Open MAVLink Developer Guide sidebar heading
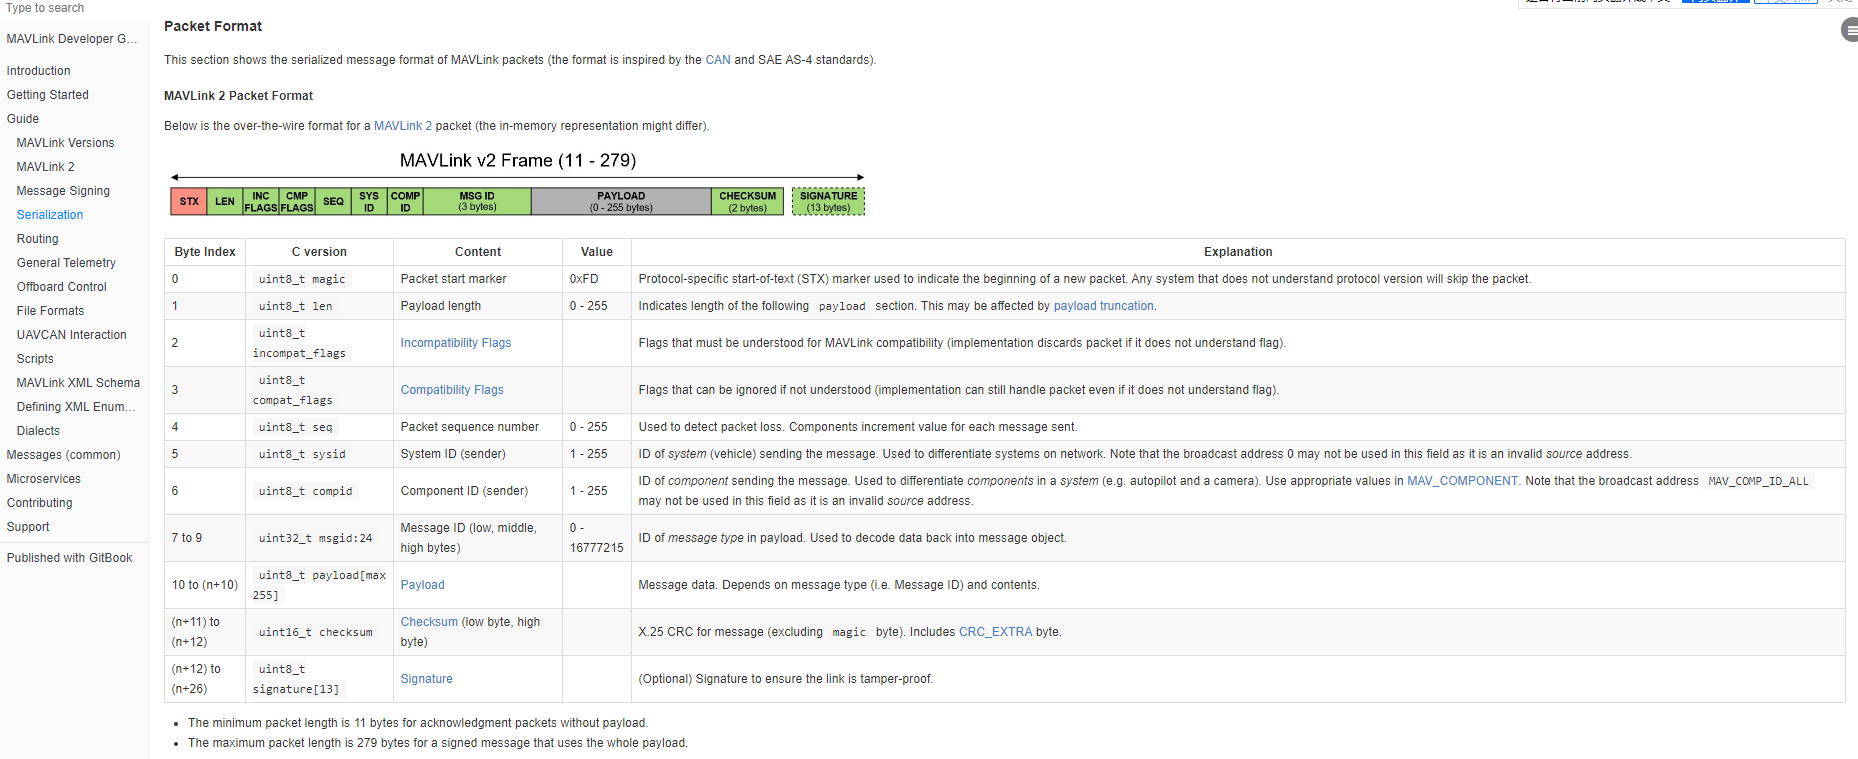The height and width of the screenshot is (759, 1858). pyautogui.click(x=72, y=39)
